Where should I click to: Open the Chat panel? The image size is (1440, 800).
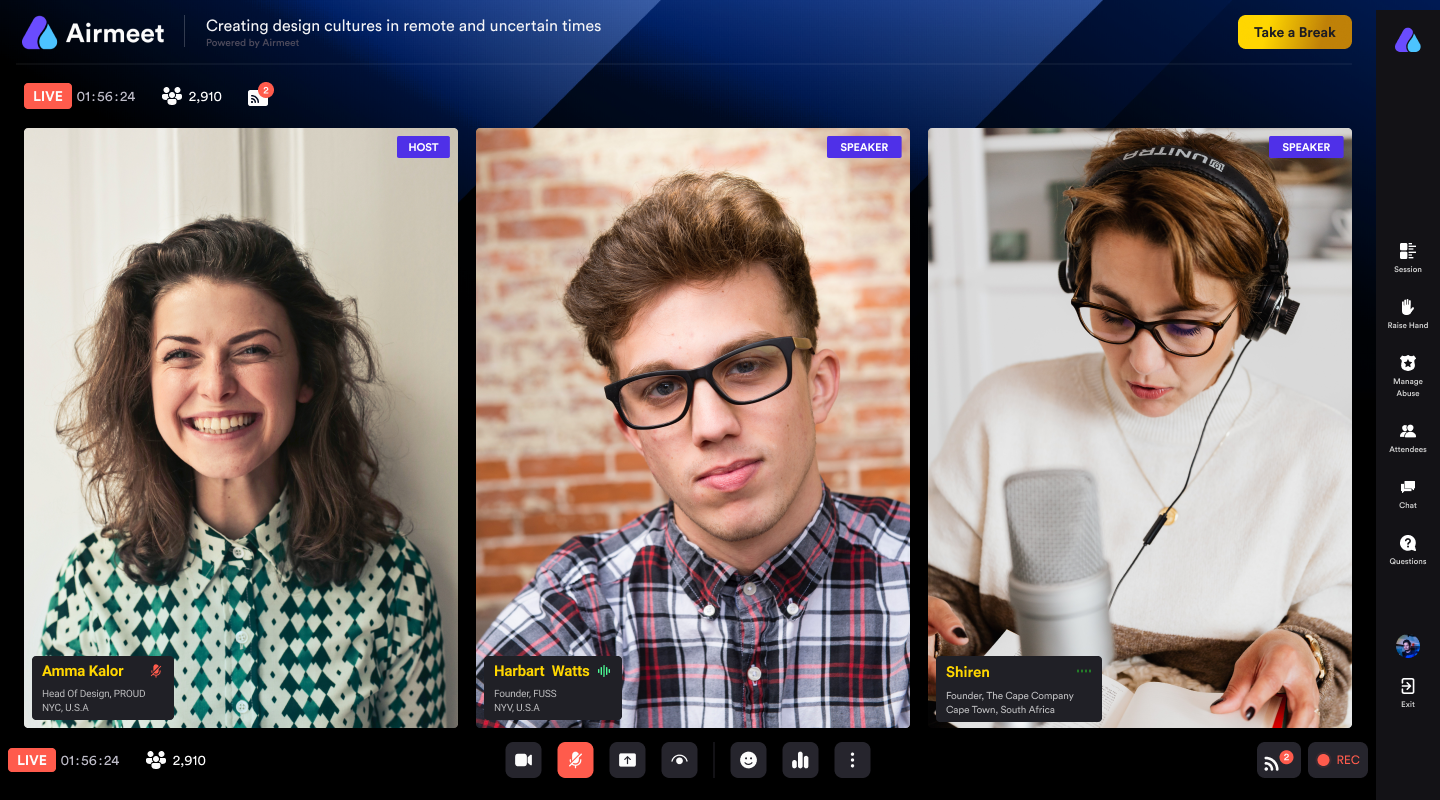pyautogui.click(x=1407, y=492)
